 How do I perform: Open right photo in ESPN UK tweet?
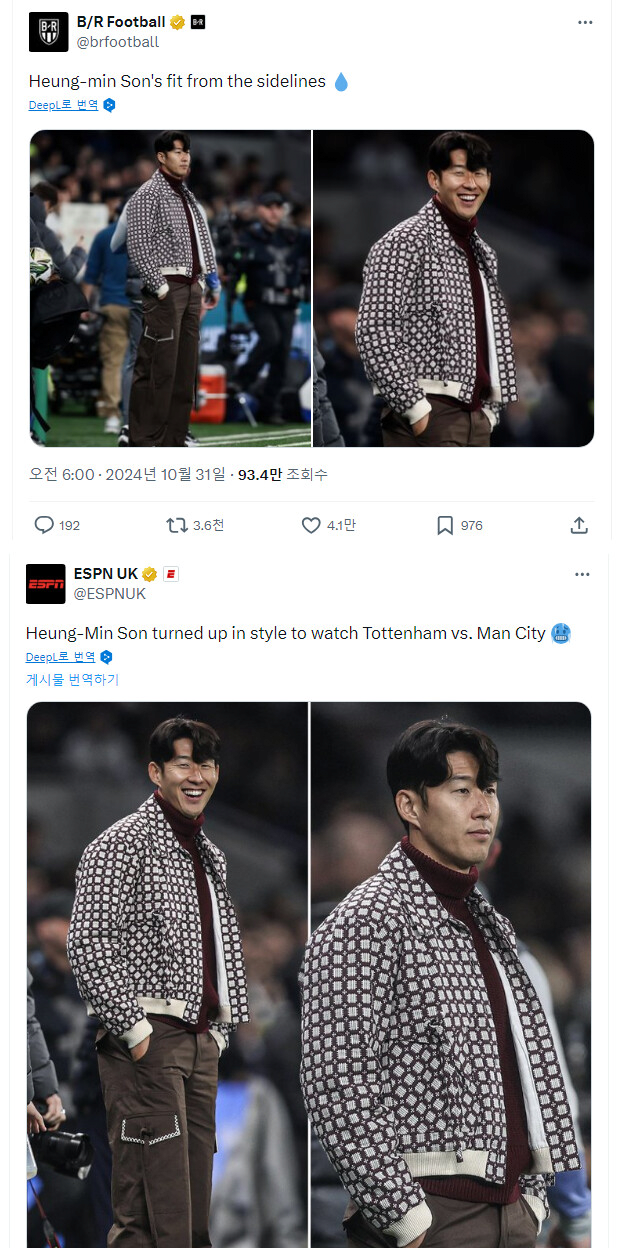451,975
